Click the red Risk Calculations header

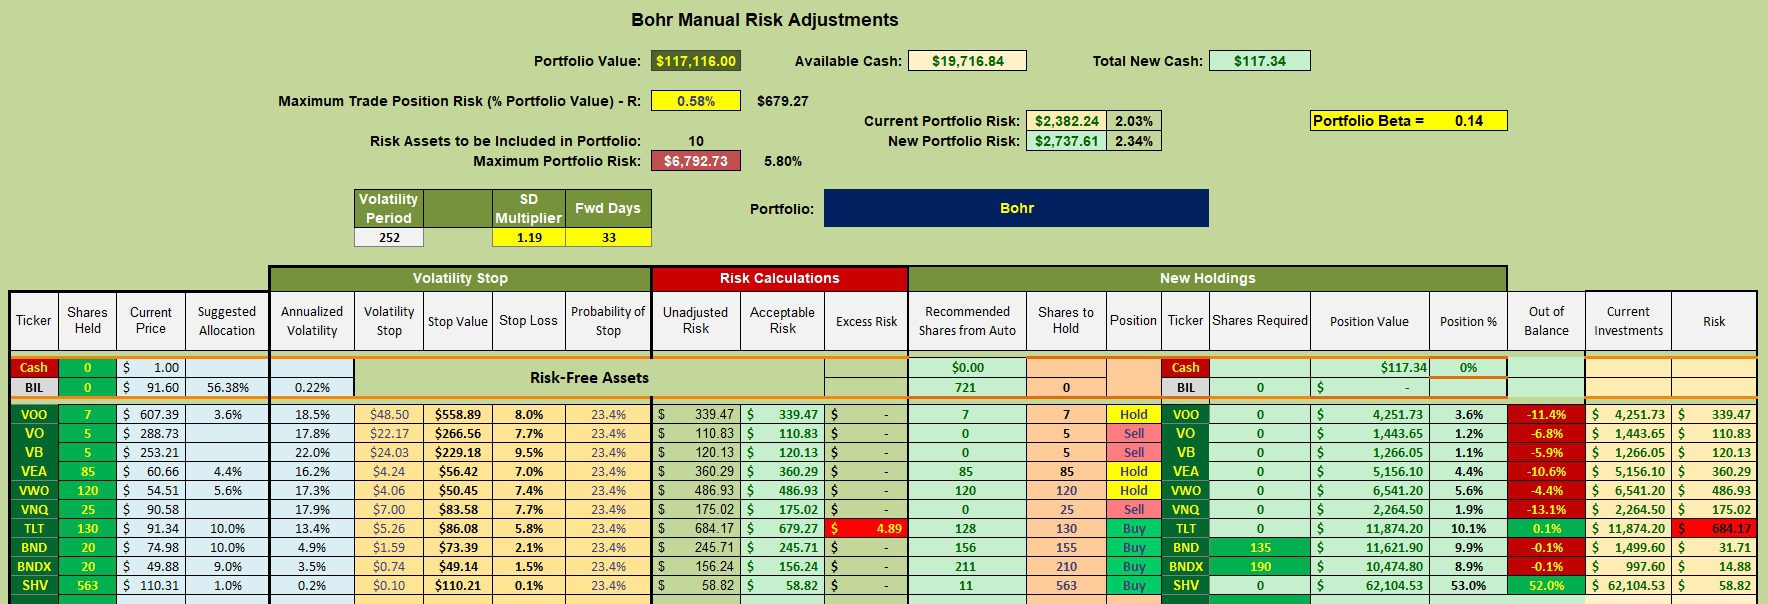click(779, 278)
